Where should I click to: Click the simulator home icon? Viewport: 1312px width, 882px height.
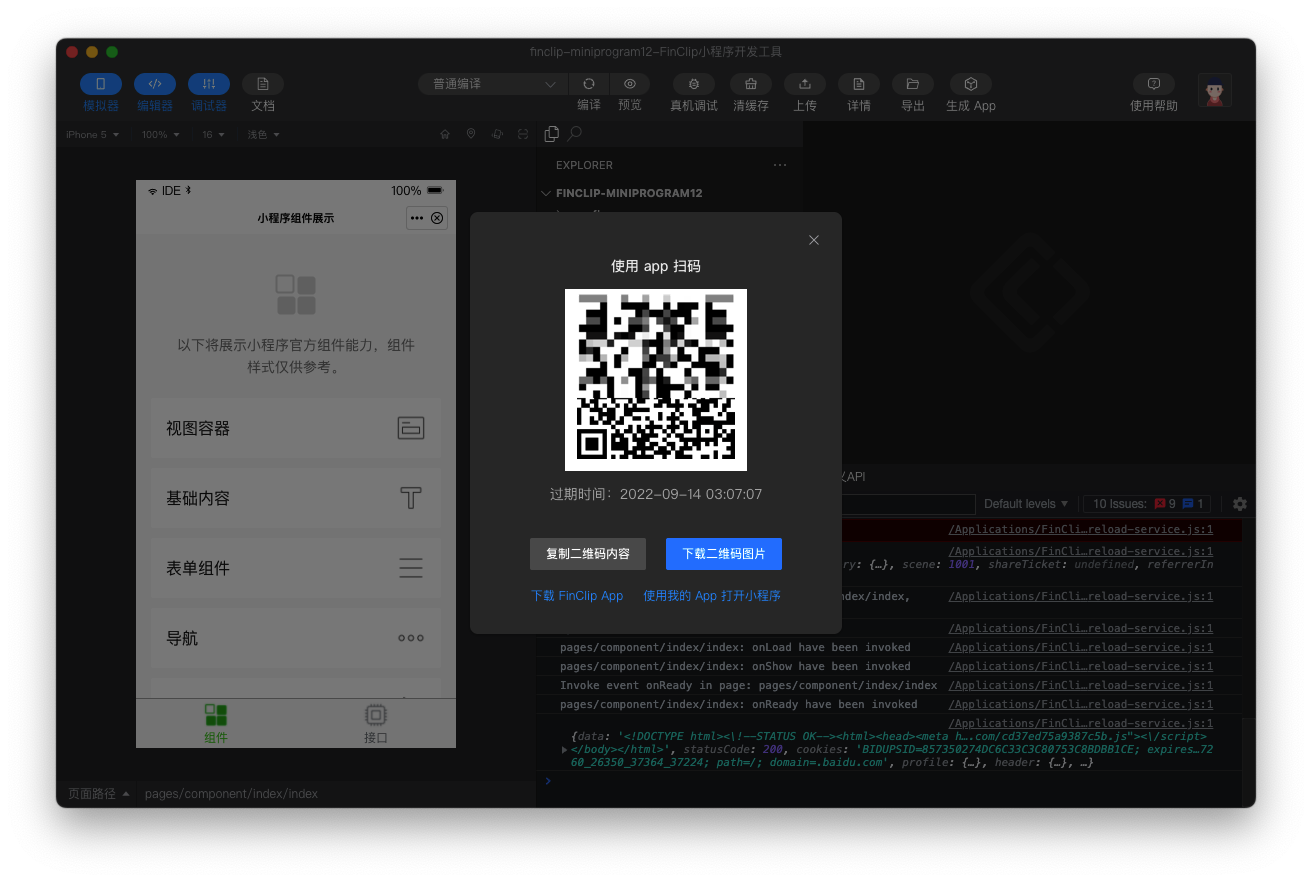[445, 134]
